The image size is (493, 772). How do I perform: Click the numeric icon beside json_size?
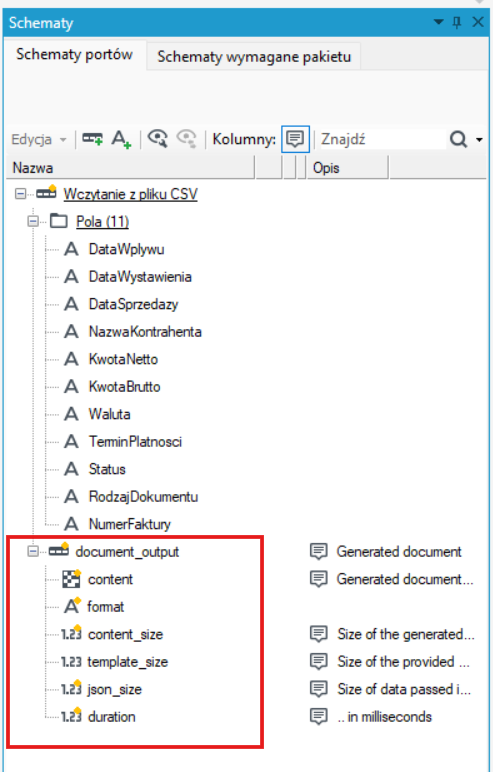71,689
